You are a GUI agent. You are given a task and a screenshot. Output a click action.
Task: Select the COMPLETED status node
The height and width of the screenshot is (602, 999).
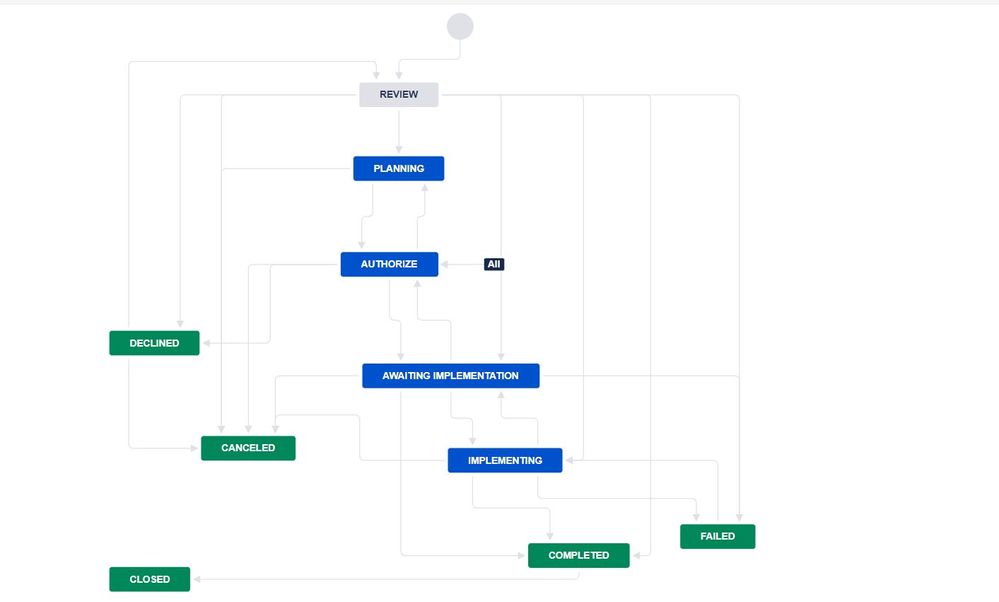pos(579,555)
